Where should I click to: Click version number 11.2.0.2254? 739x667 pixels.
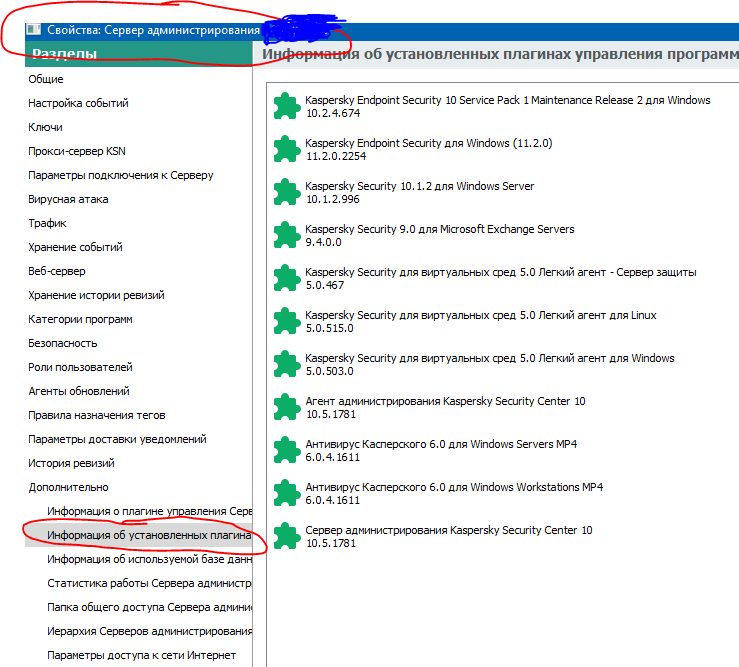pos(336,156)
